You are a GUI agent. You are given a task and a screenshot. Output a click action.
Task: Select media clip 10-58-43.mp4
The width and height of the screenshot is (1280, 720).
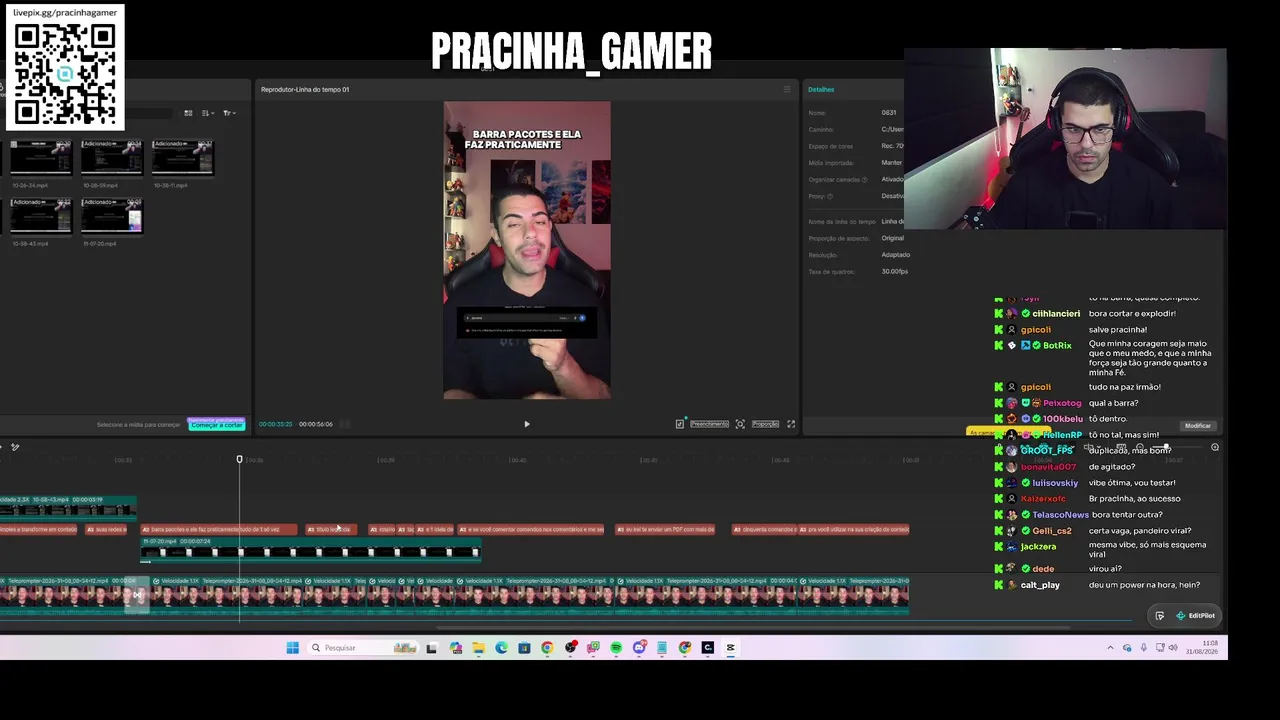pyautogui.click(x=41, y=216)
